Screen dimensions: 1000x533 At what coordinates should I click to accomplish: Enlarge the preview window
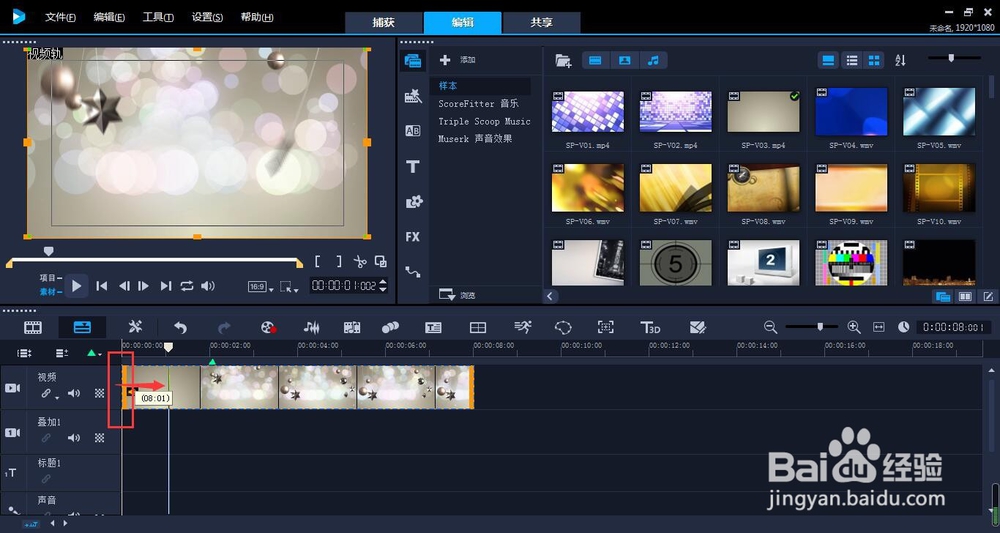point(381,261)
